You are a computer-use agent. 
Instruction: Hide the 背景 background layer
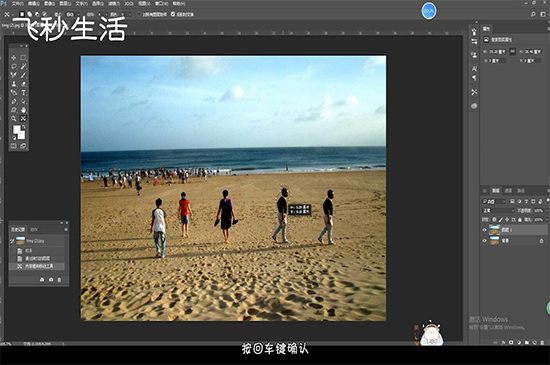pyautogui.click(x=484, y=241)
